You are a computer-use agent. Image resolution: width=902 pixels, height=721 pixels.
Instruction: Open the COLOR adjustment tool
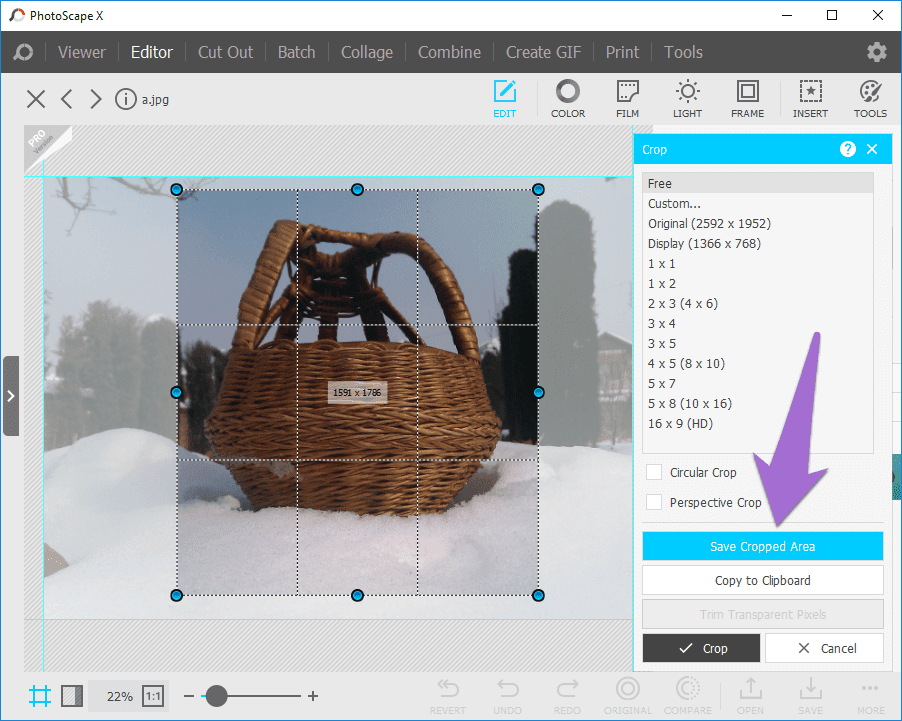click(x=568, y=98)
